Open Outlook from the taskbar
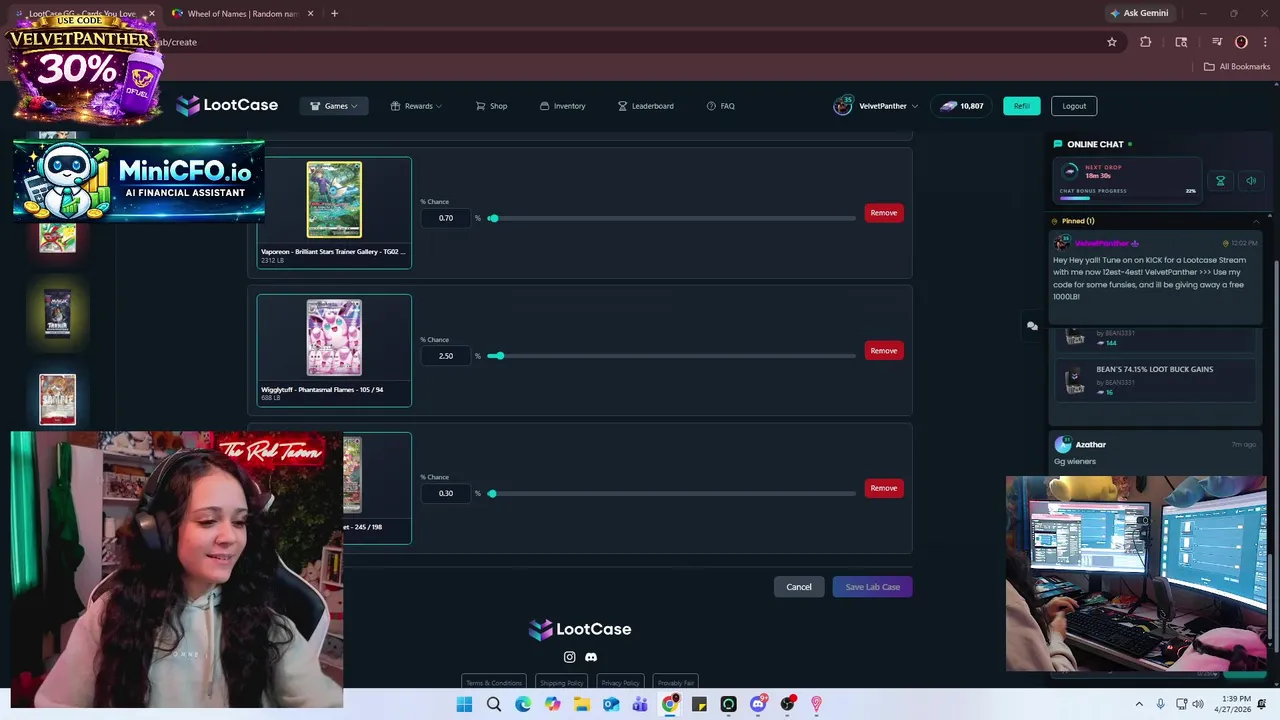The image size is (1280, 720). [611, 705]
